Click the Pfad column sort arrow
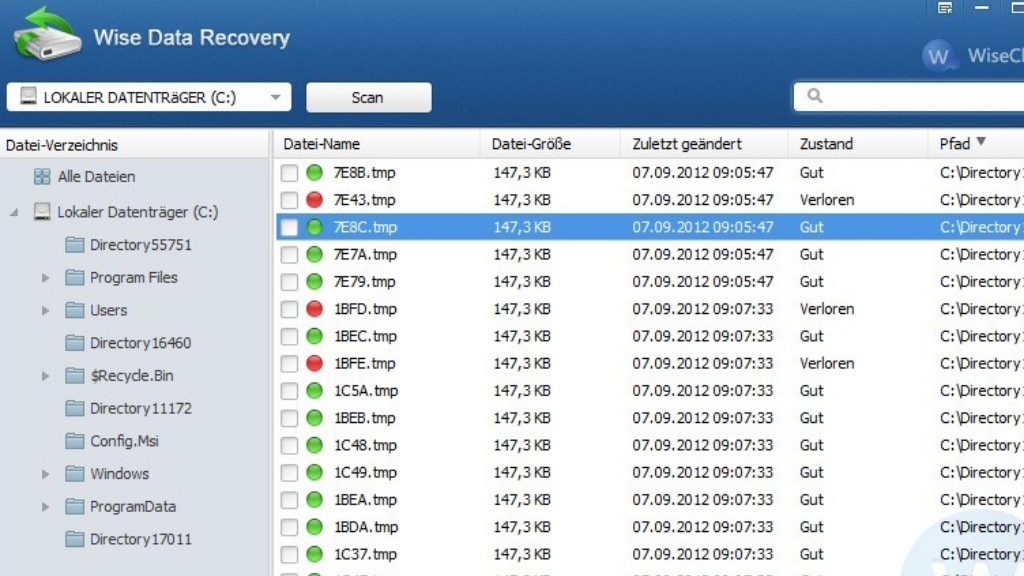Screen dimensions: 1024x576 (981, 142)
